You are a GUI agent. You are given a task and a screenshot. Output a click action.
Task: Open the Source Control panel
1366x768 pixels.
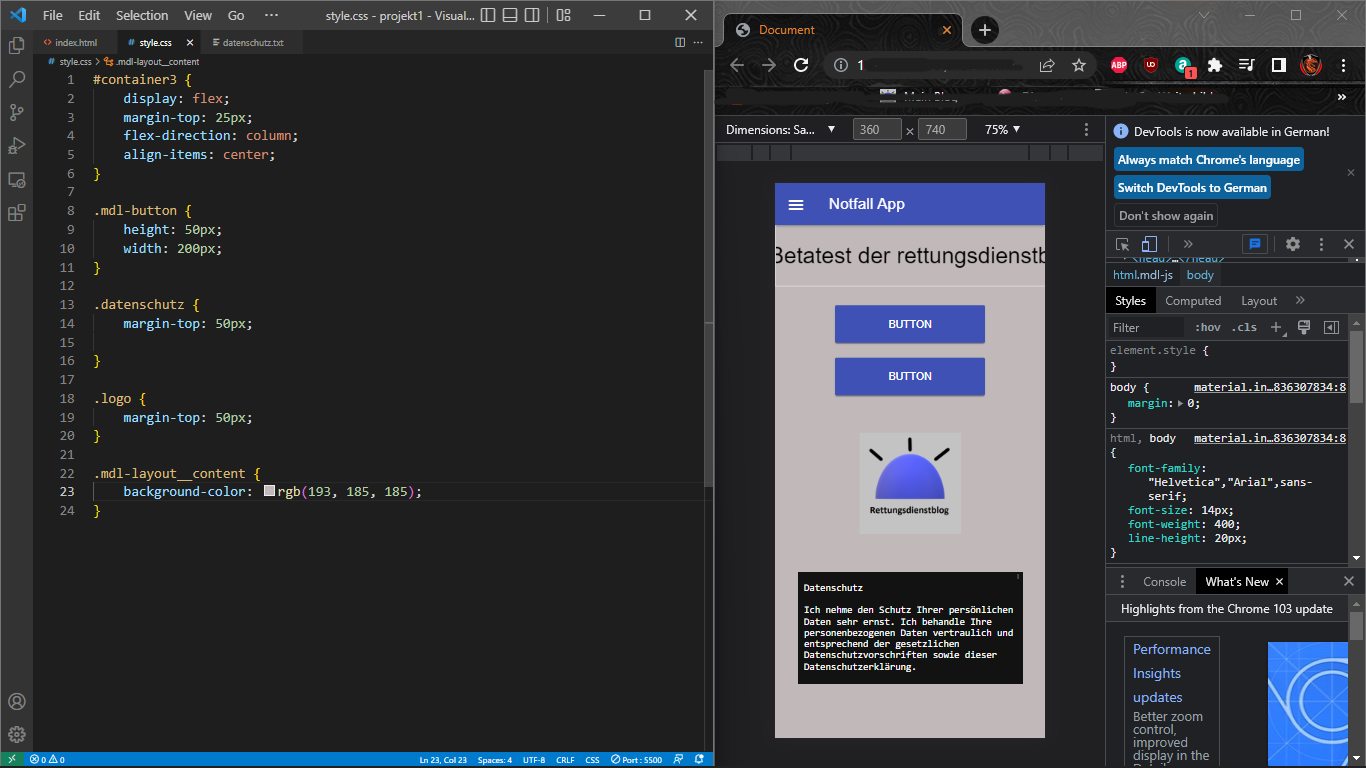pos(16,112)
